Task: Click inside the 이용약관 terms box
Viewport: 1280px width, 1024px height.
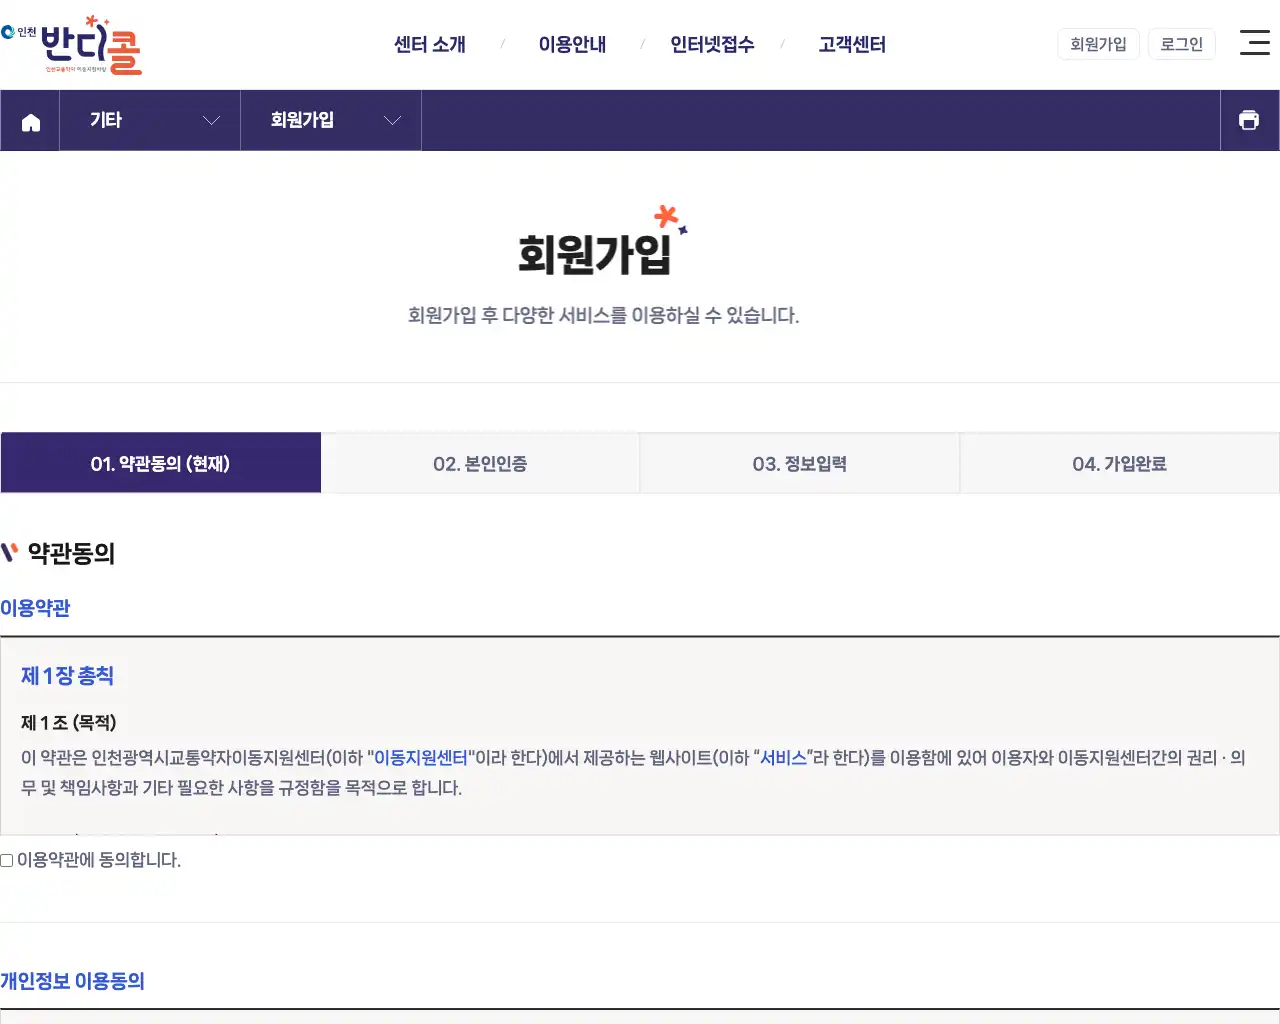Action: pyautogui.click(x=640, y=736)
